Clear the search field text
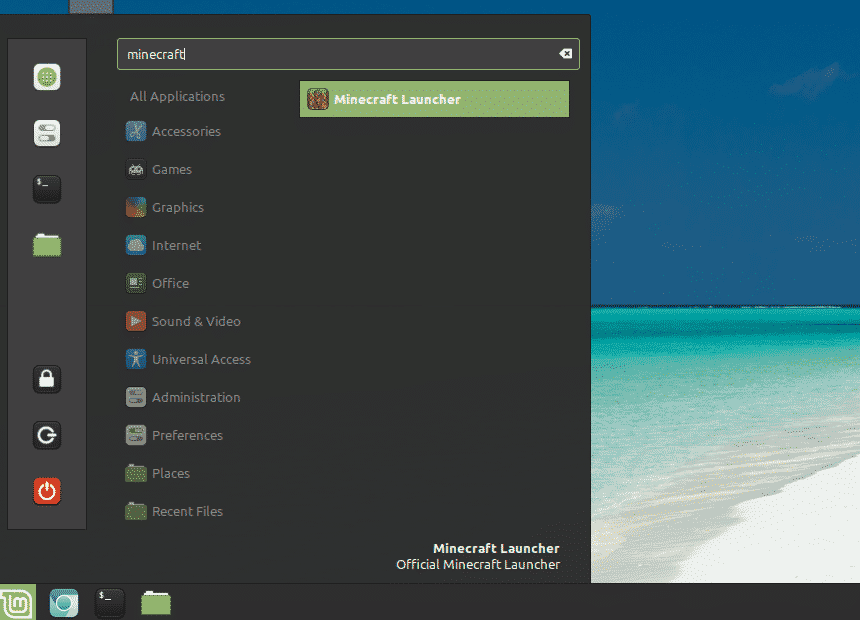The image size is (860, 620). pos(564,54)
